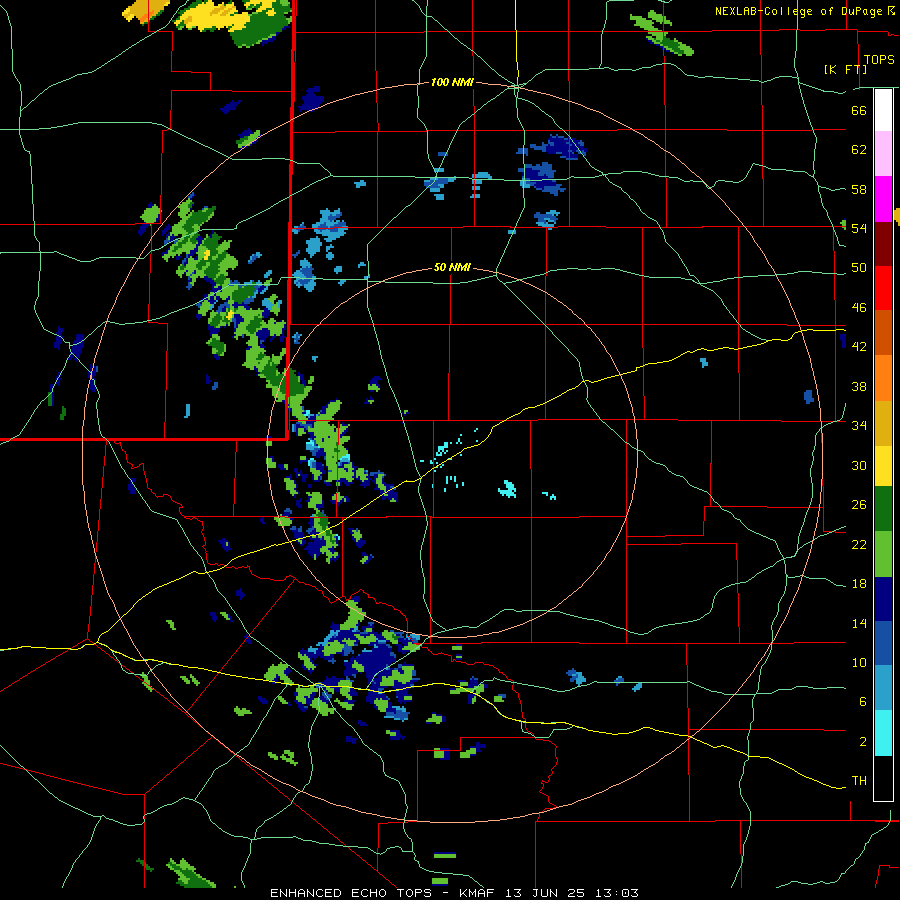The image size is (900, 900).
Task: Click the "10" legend value
Action: pyautogui.click(x=859, y=662)
